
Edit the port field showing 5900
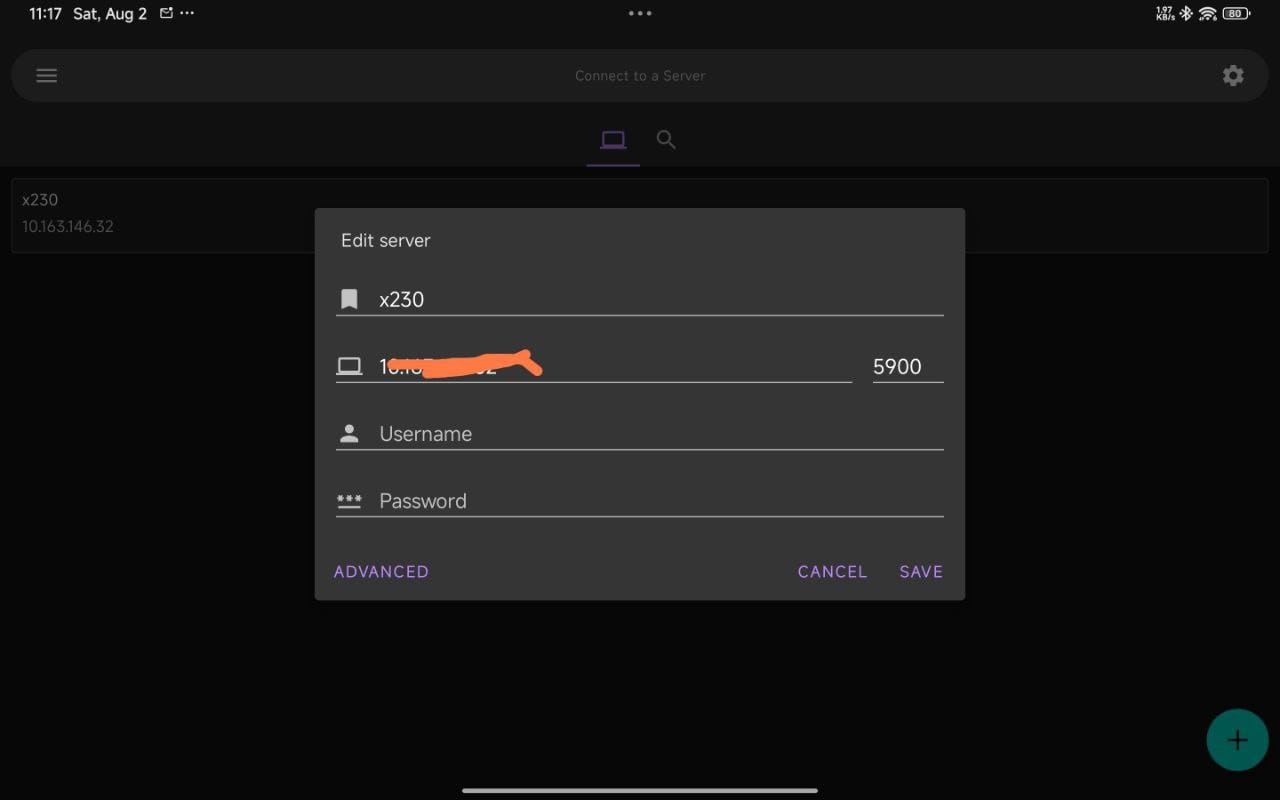pos(908,367)
